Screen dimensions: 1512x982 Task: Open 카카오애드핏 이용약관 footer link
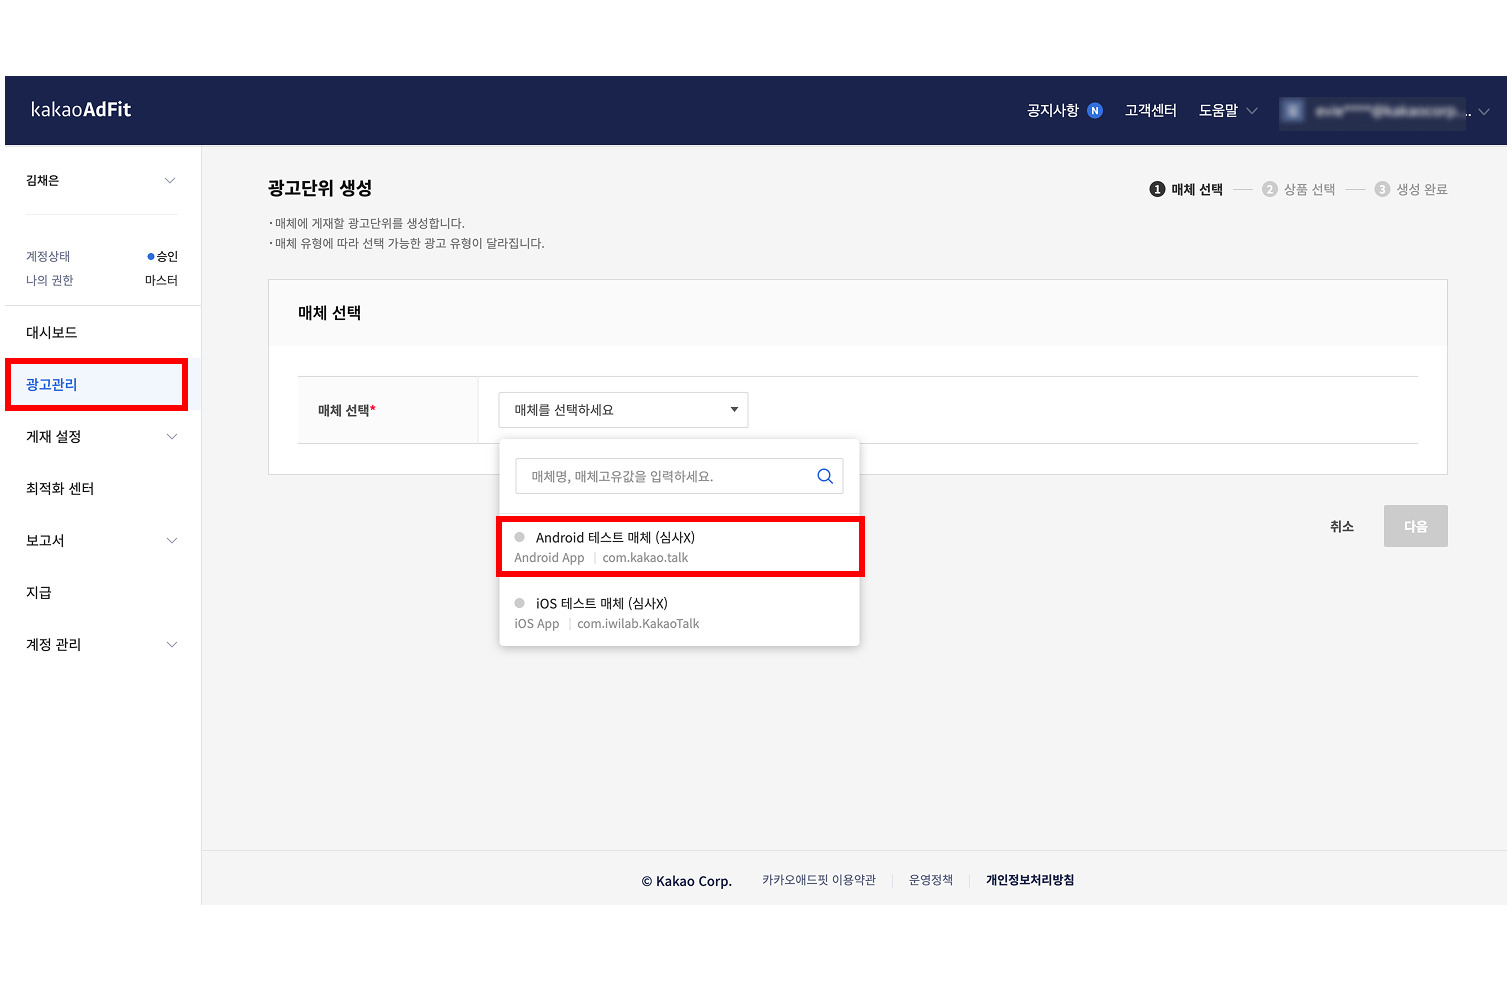coord(818,880)
